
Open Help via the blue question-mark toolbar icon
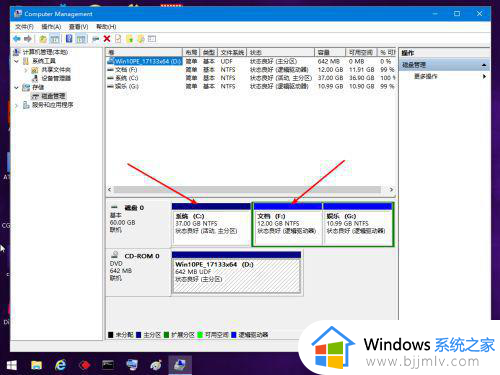(69, 39)
